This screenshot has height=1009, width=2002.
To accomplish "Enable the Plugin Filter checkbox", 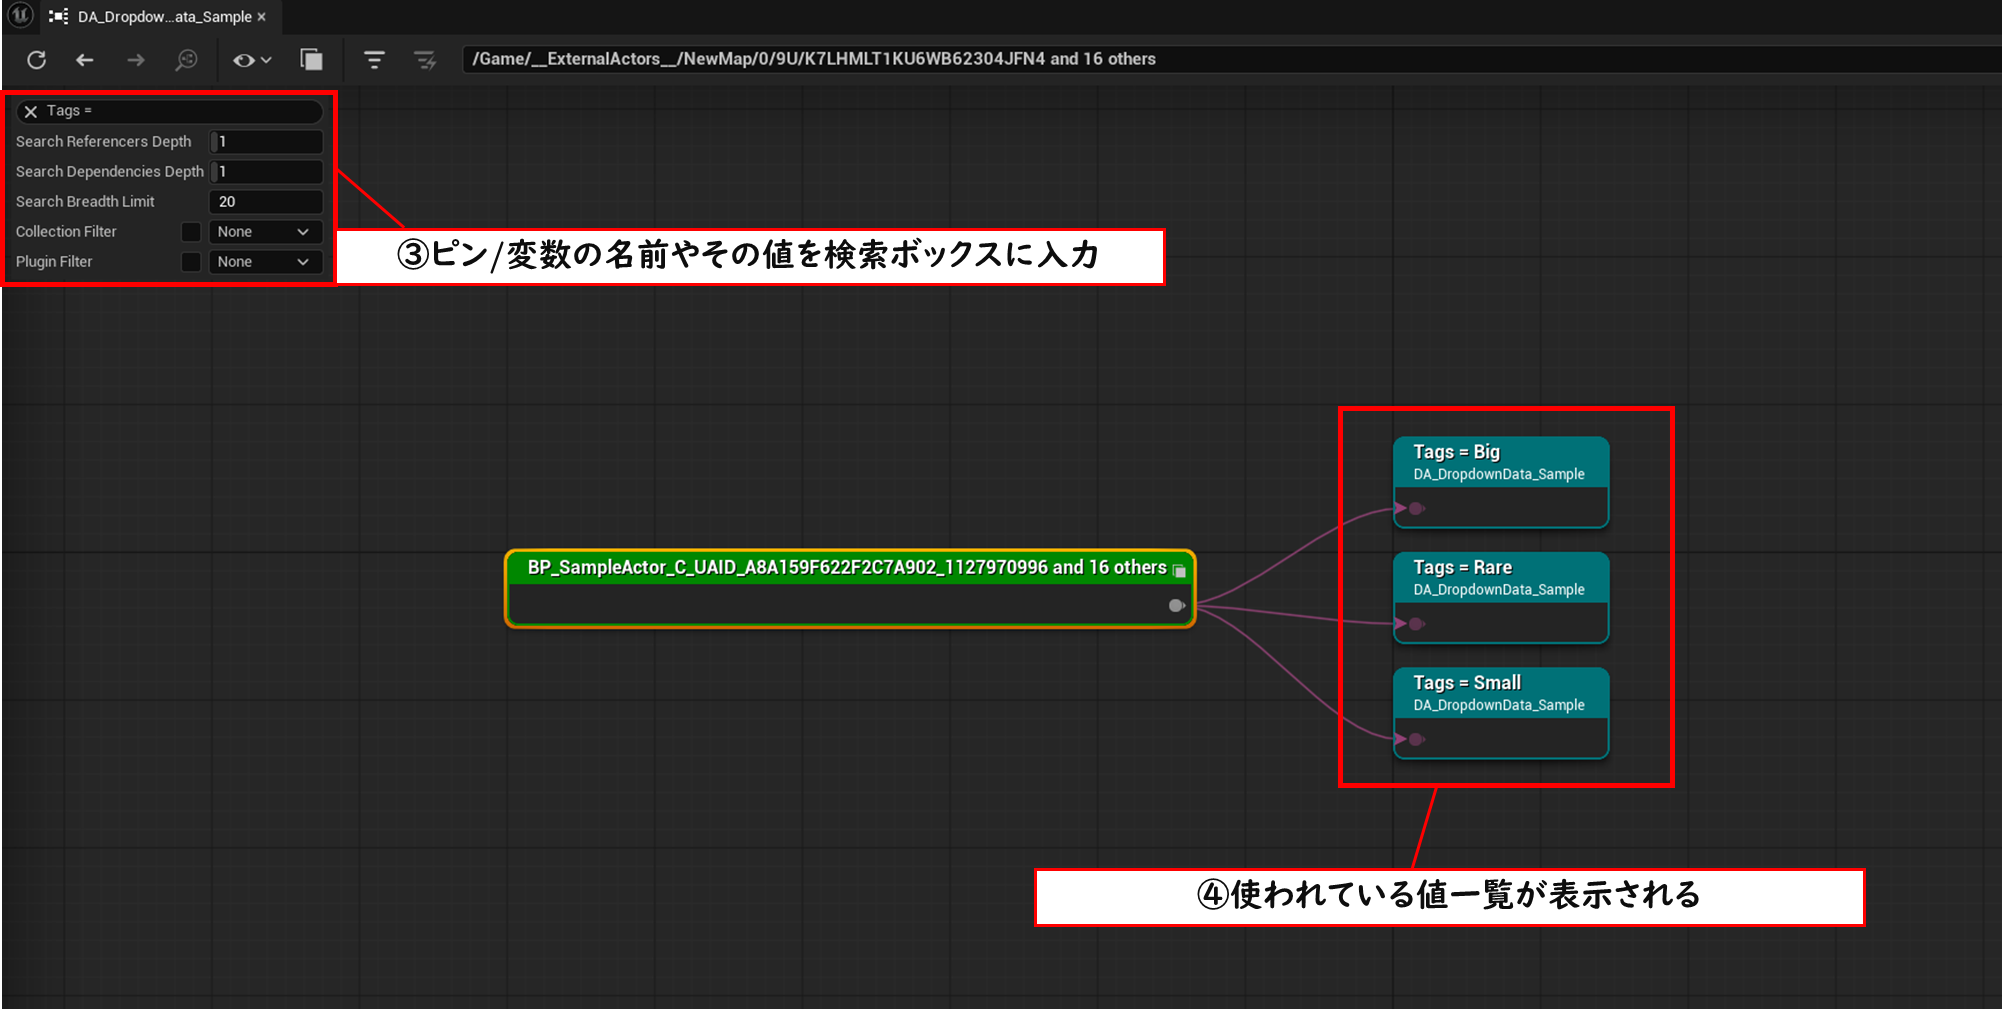I will pos(191,262).
